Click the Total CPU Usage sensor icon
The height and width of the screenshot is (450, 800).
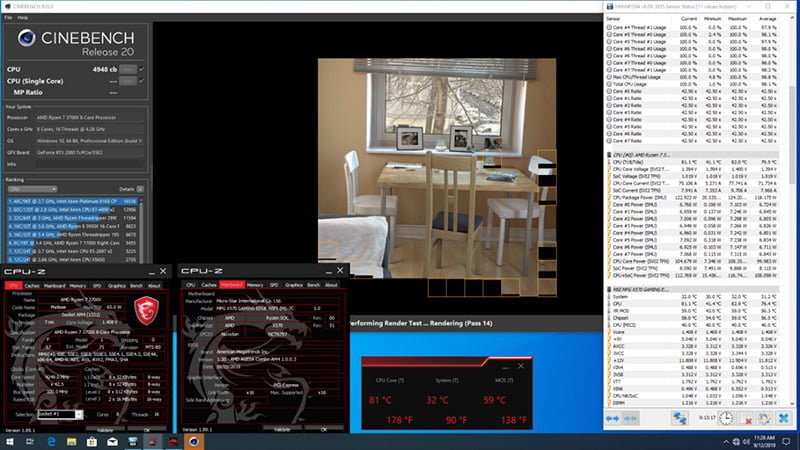[x=609, y=84]
